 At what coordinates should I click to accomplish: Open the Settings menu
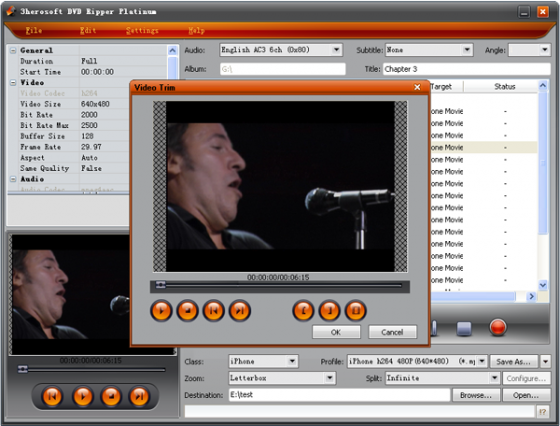[142, 30]
